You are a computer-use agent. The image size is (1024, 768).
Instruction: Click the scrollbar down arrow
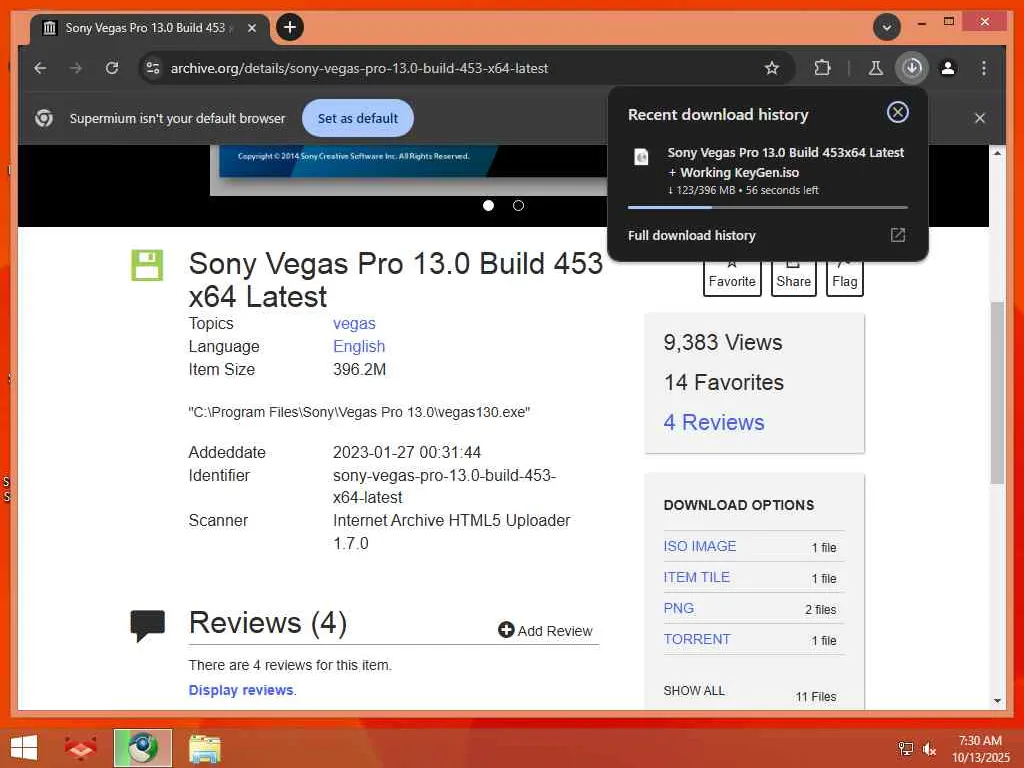(997, 701)
